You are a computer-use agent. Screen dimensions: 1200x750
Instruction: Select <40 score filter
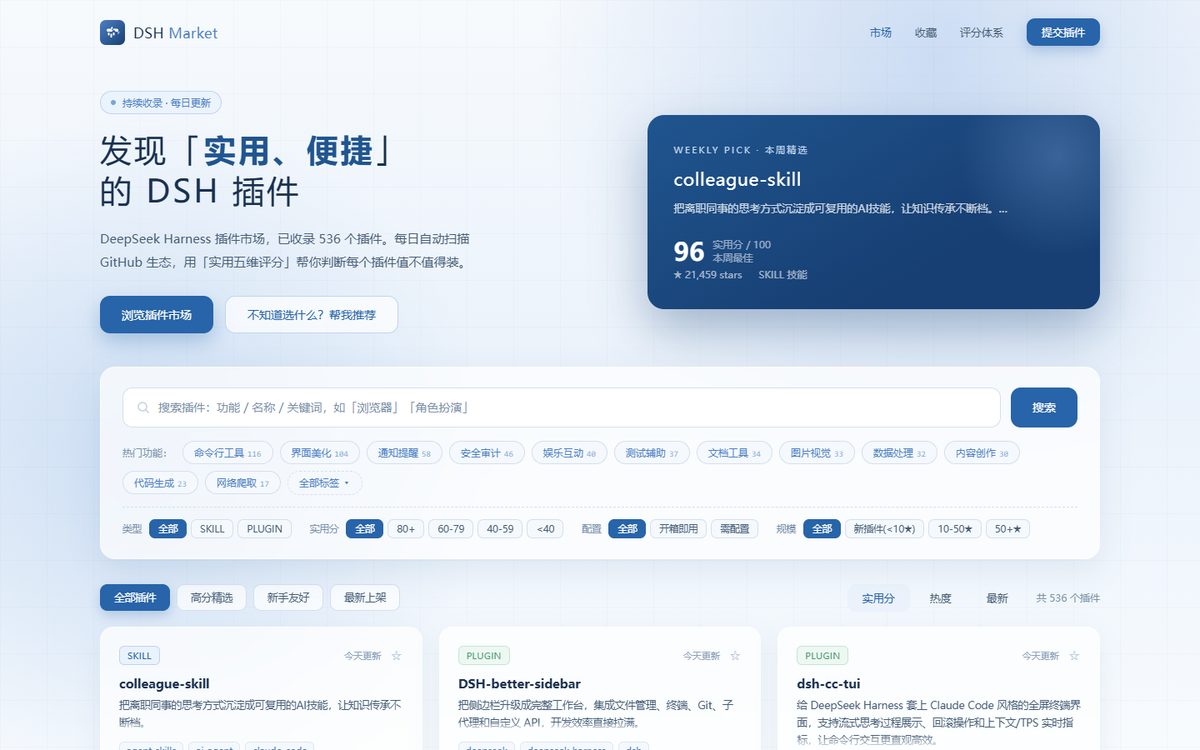pos(545,529)
